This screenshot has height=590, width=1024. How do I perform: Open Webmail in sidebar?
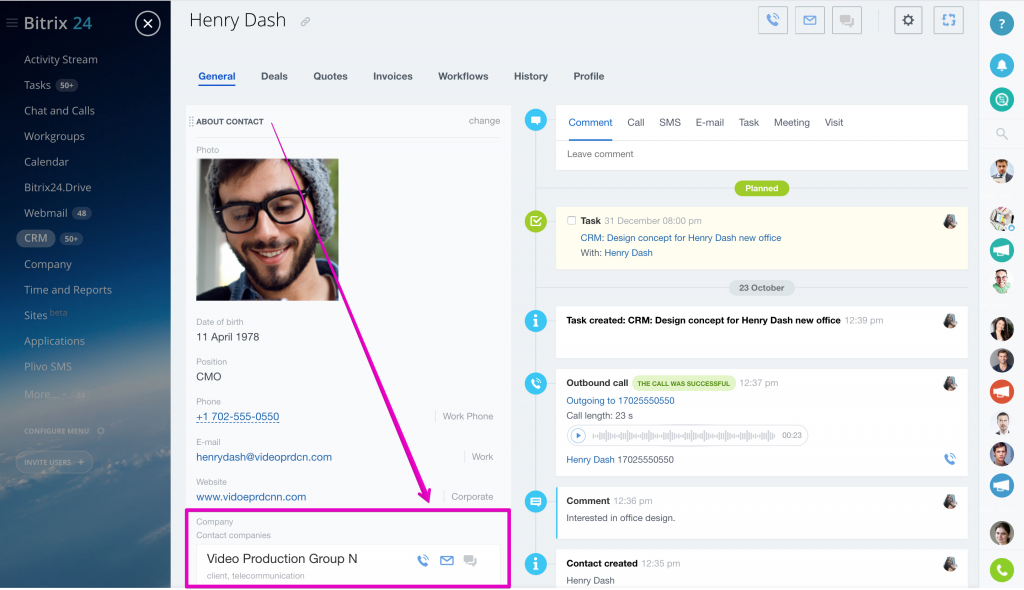(x=46, y=213)
